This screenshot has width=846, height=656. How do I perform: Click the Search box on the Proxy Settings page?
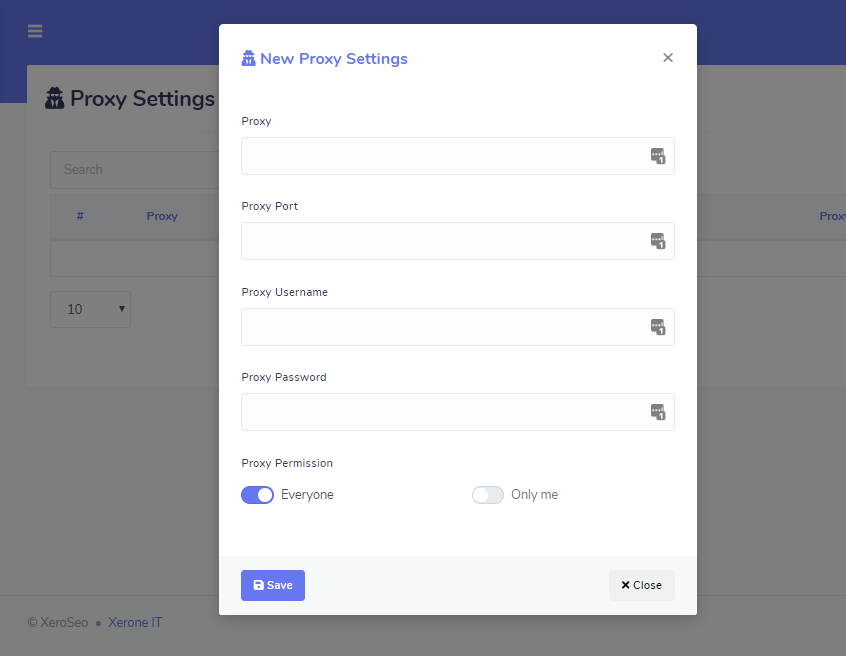pyautogui.click(x=134, y=170)
